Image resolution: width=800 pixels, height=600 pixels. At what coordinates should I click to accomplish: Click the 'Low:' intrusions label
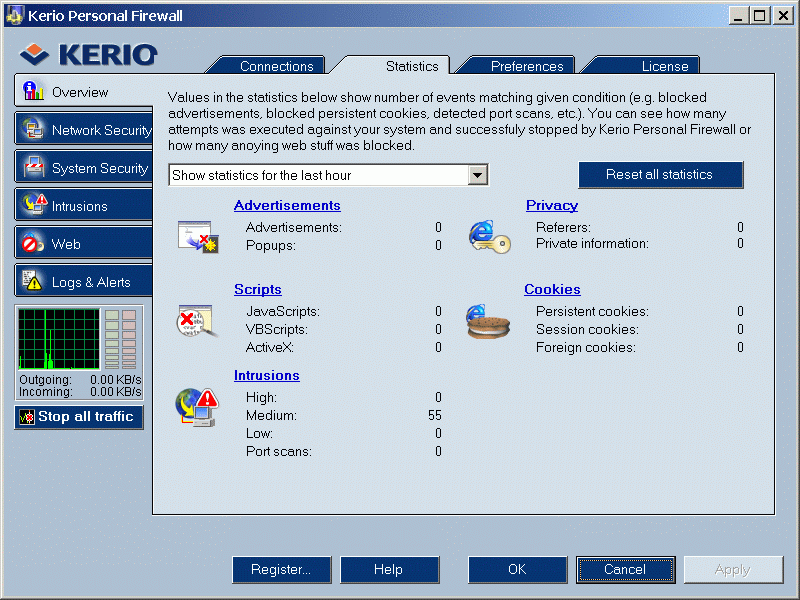tap(259, 434)
